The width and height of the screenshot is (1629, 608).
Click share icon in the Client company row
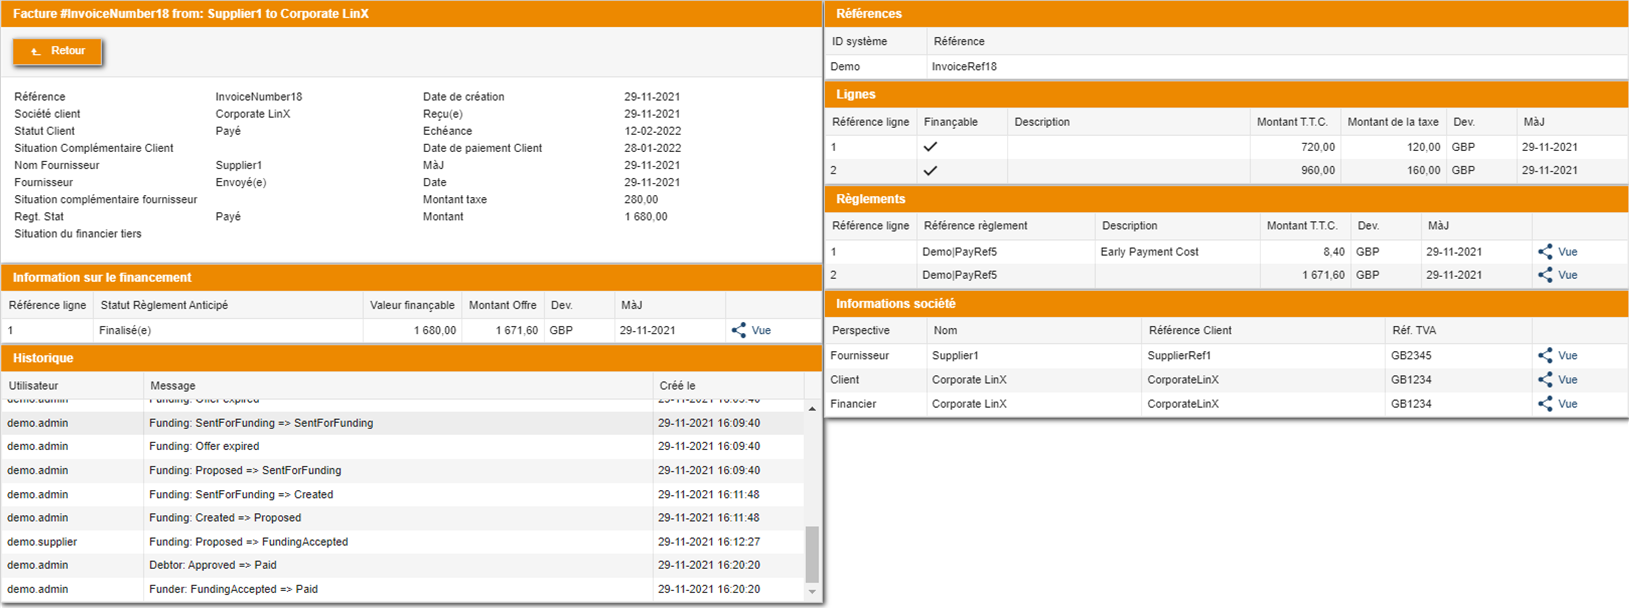[1545, 380]
